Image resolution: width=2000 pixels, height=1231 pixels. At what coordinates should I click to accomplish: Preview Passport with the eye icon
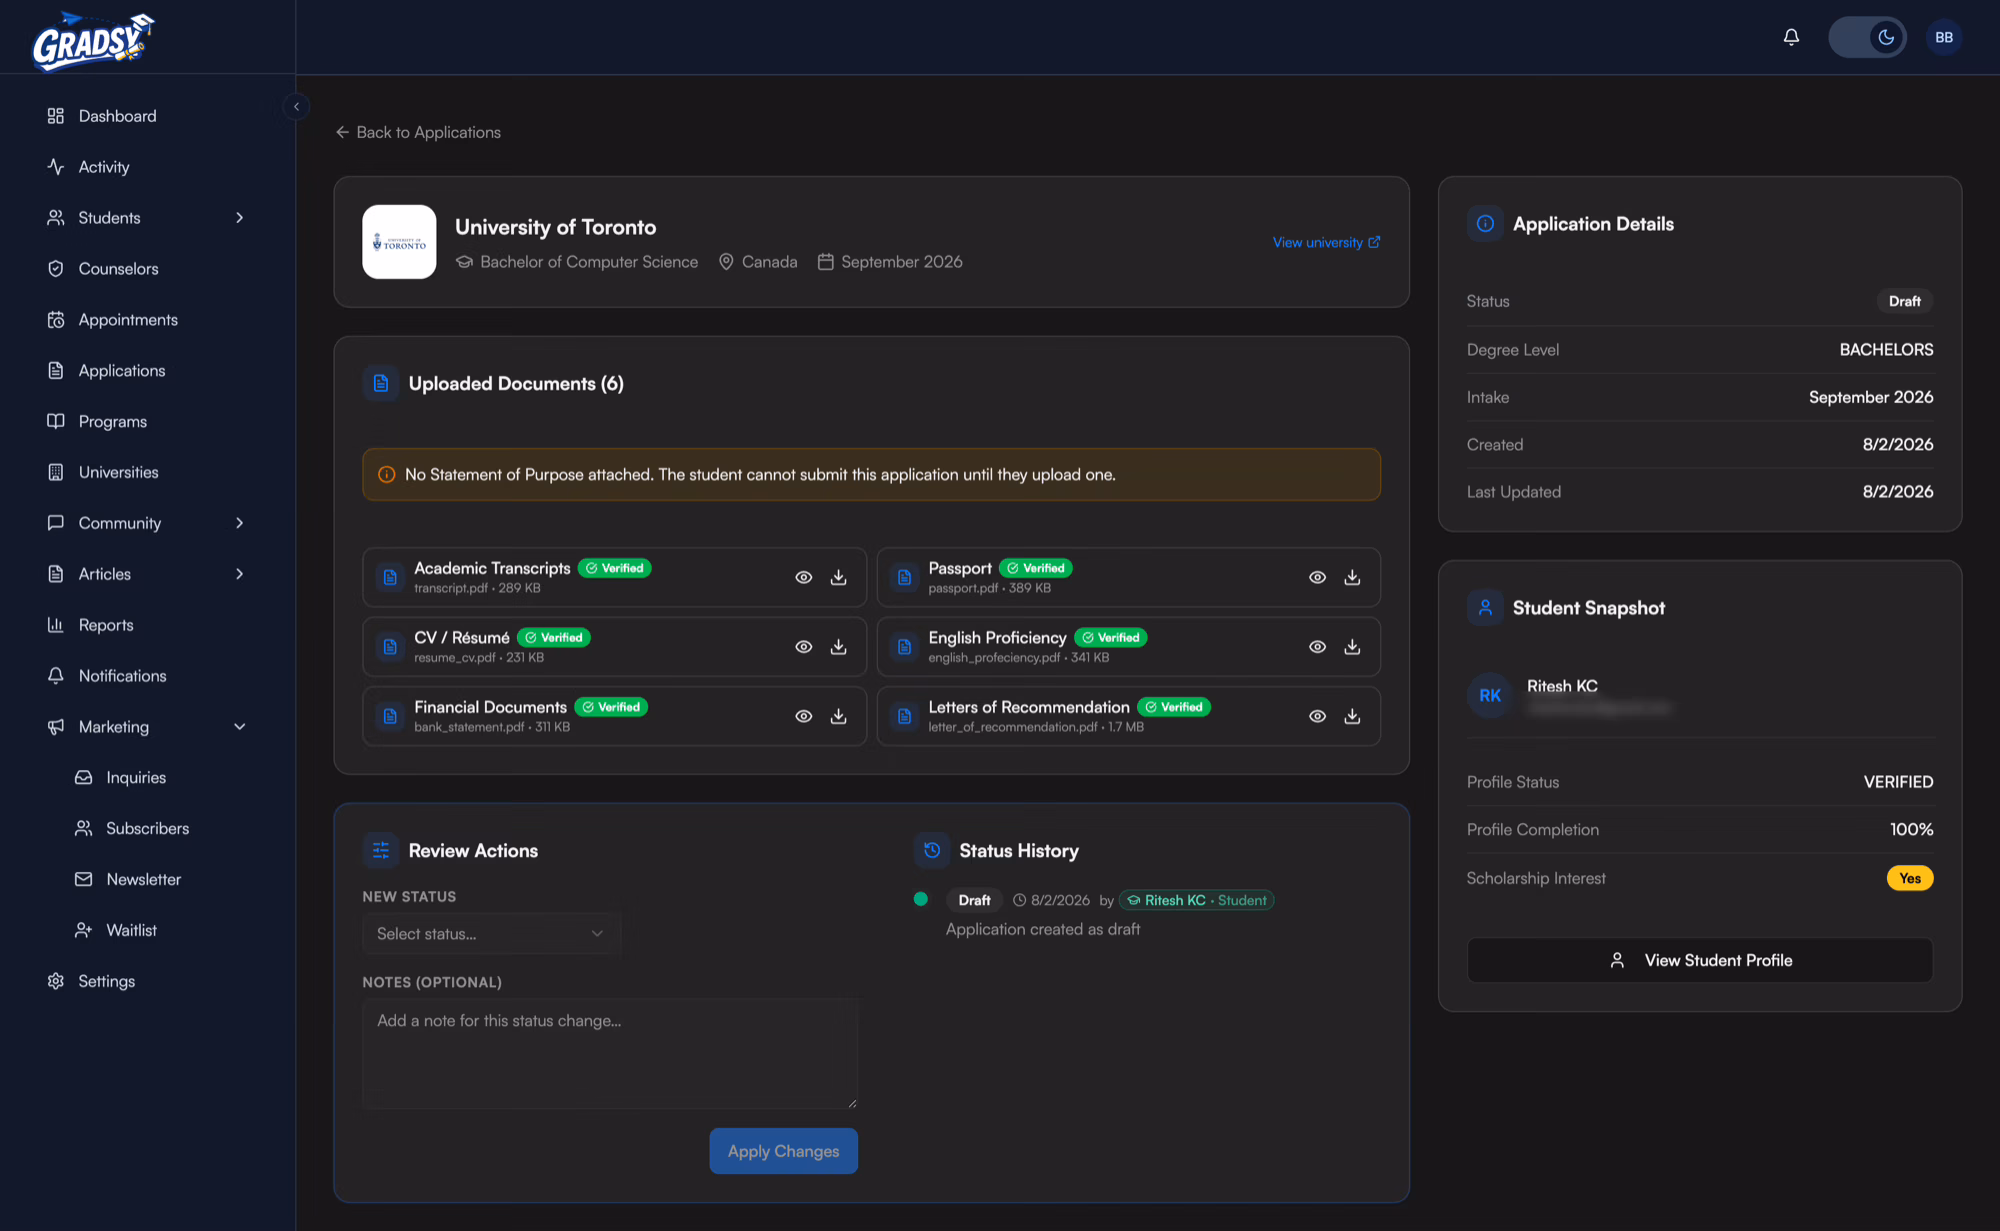pyautogui.click(x=1317, y=577)
